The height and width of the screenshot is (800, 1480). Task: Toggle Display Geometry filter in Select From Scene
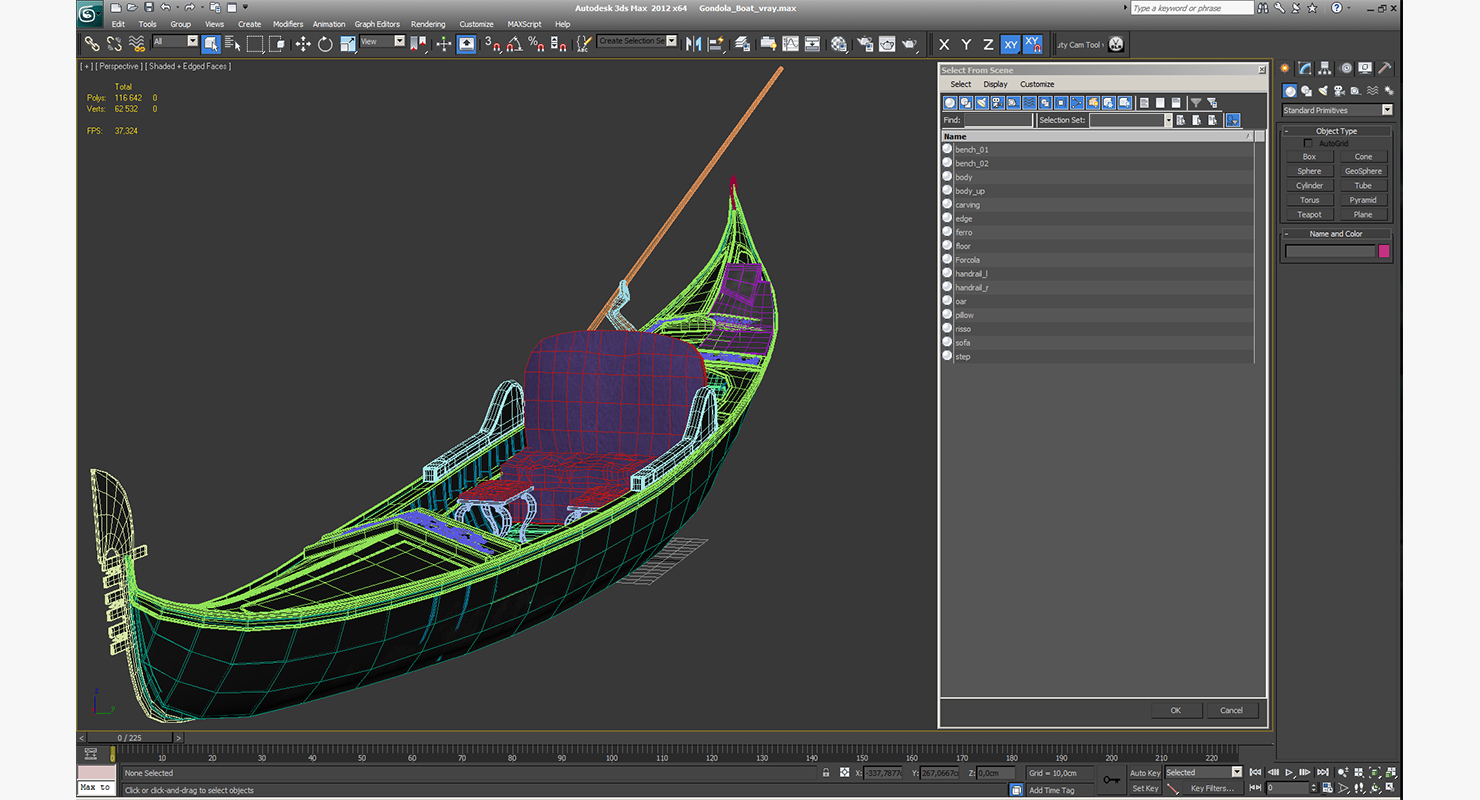(x=950, y=102)
